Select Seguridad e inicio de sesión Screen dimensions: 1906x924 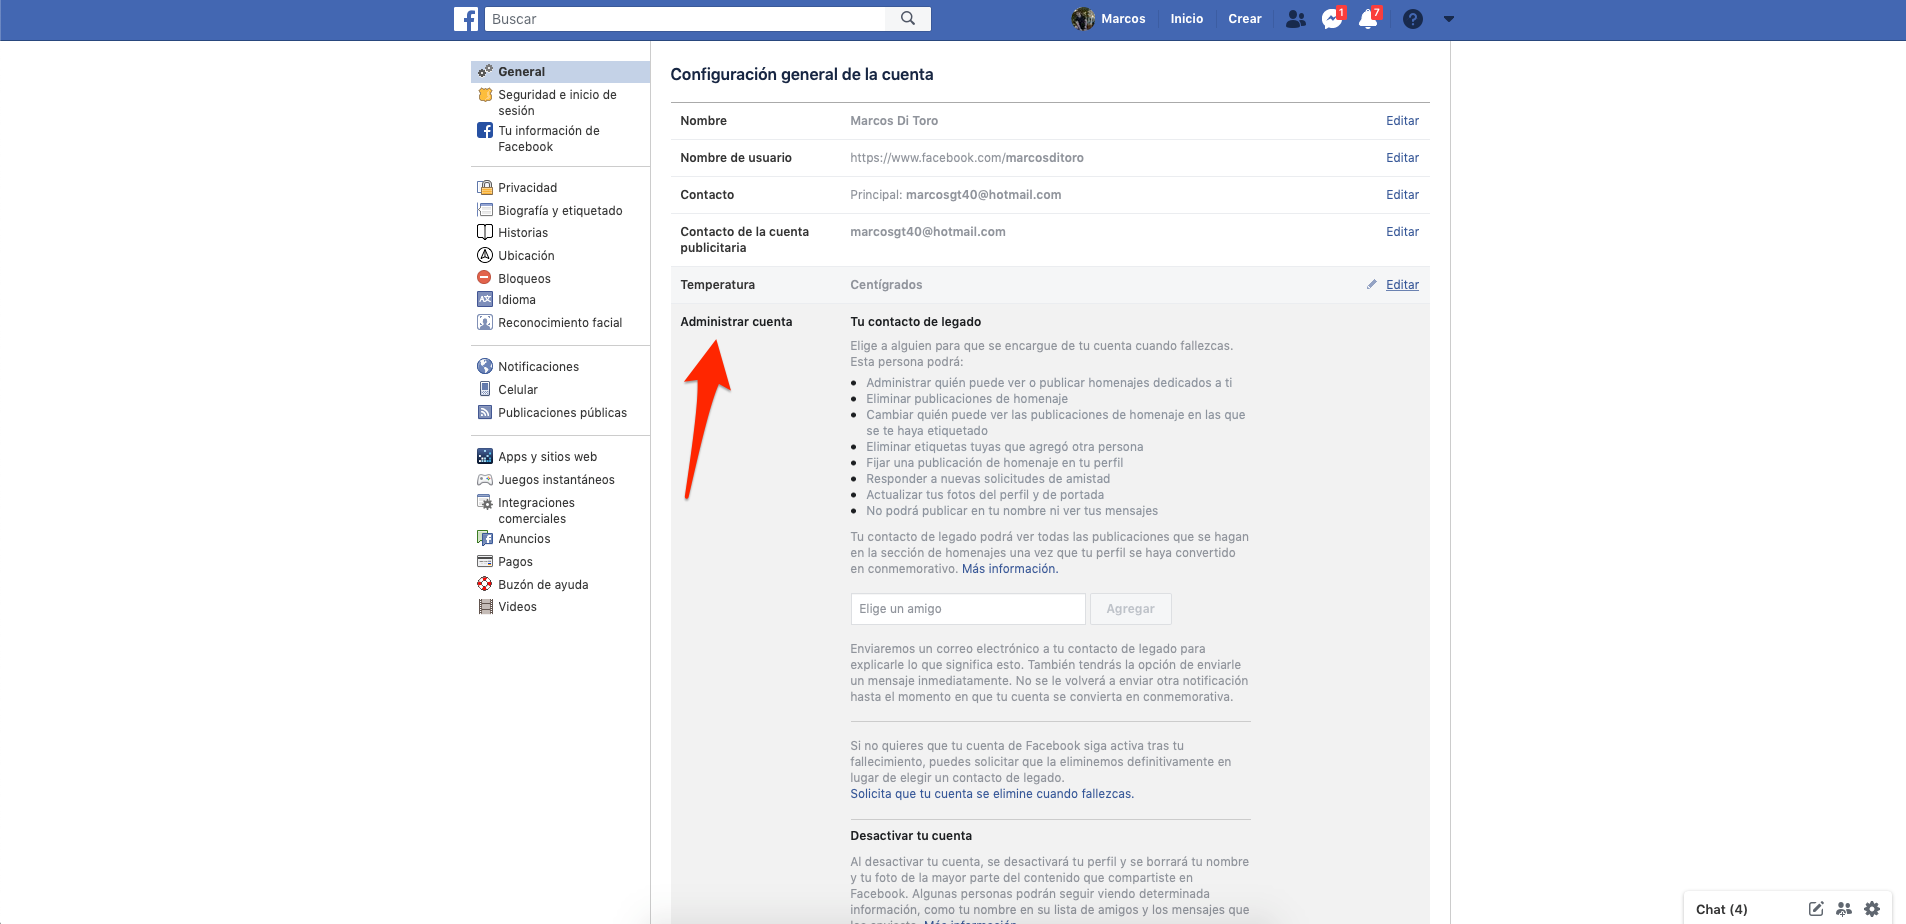(x=557, y=102)
